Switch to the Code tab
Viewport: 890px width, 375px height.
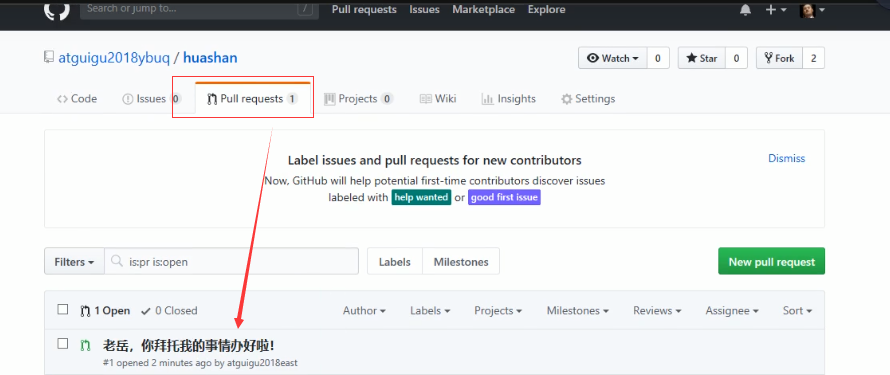click(x=77, y=99)
